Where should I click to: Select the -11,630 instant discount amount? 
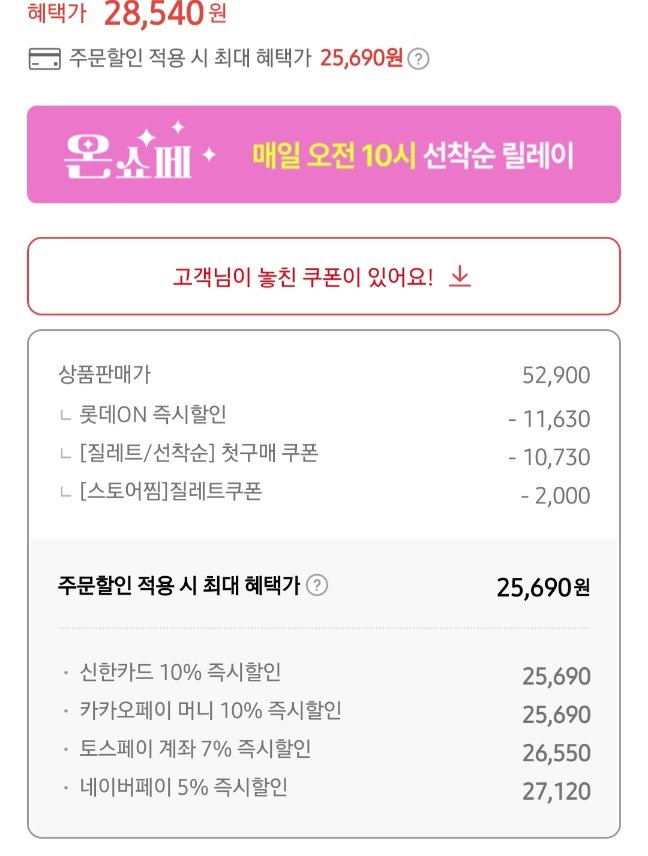point(549,419)
